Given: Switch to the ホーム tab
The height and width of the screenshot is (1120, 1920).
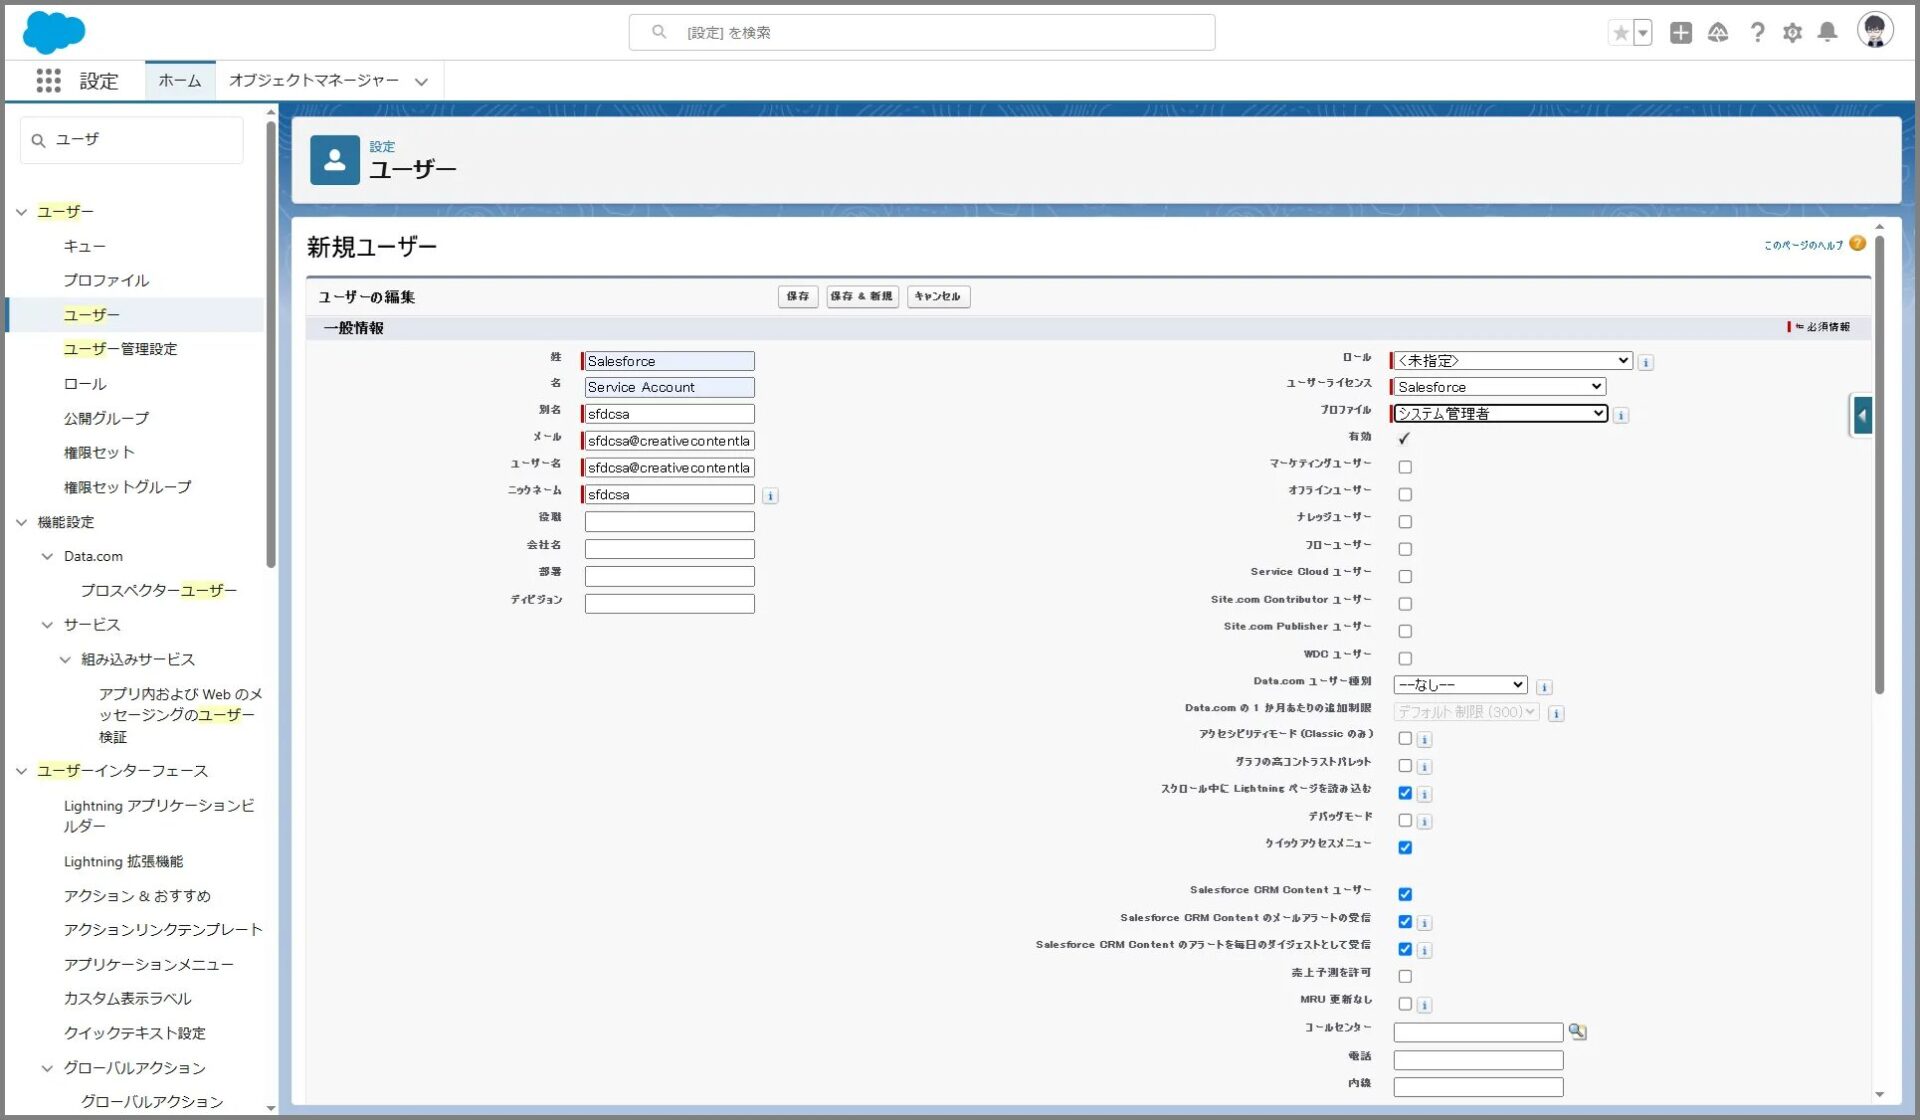Looking at the screenshot, I should click(x=180, y=81).
